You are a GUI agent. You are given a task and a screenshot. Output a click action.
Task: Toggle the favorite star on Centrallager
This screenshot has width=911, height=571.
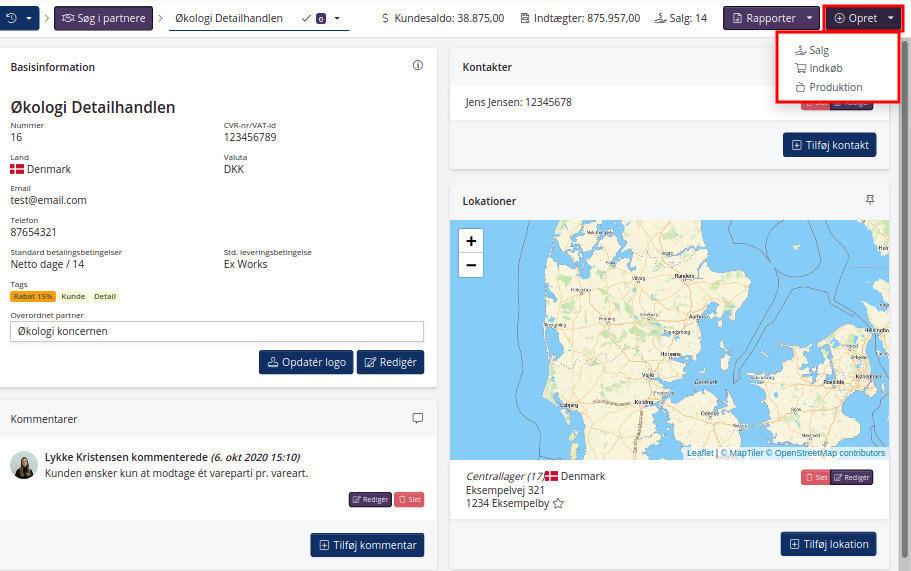[558, 504]
